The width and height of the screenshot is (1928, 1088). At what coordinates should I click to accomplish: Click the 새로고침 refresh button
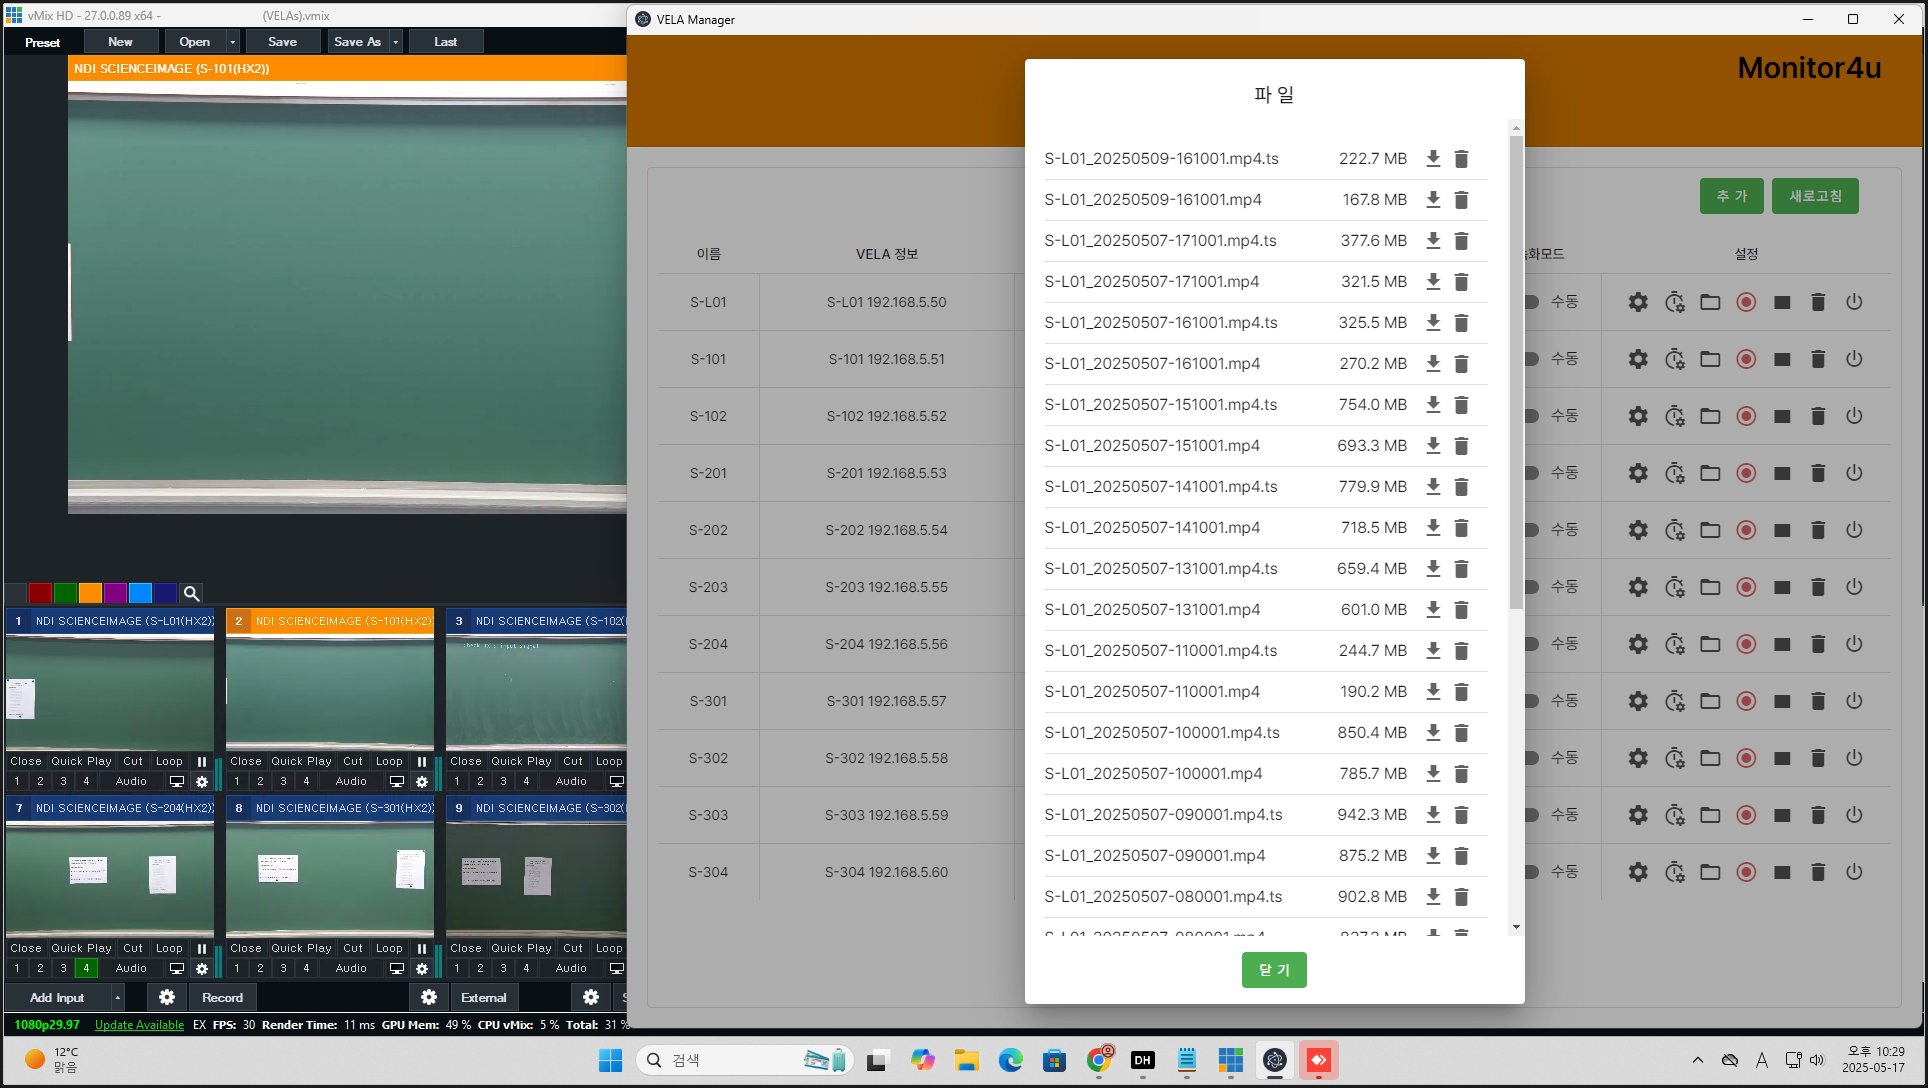1815,196
